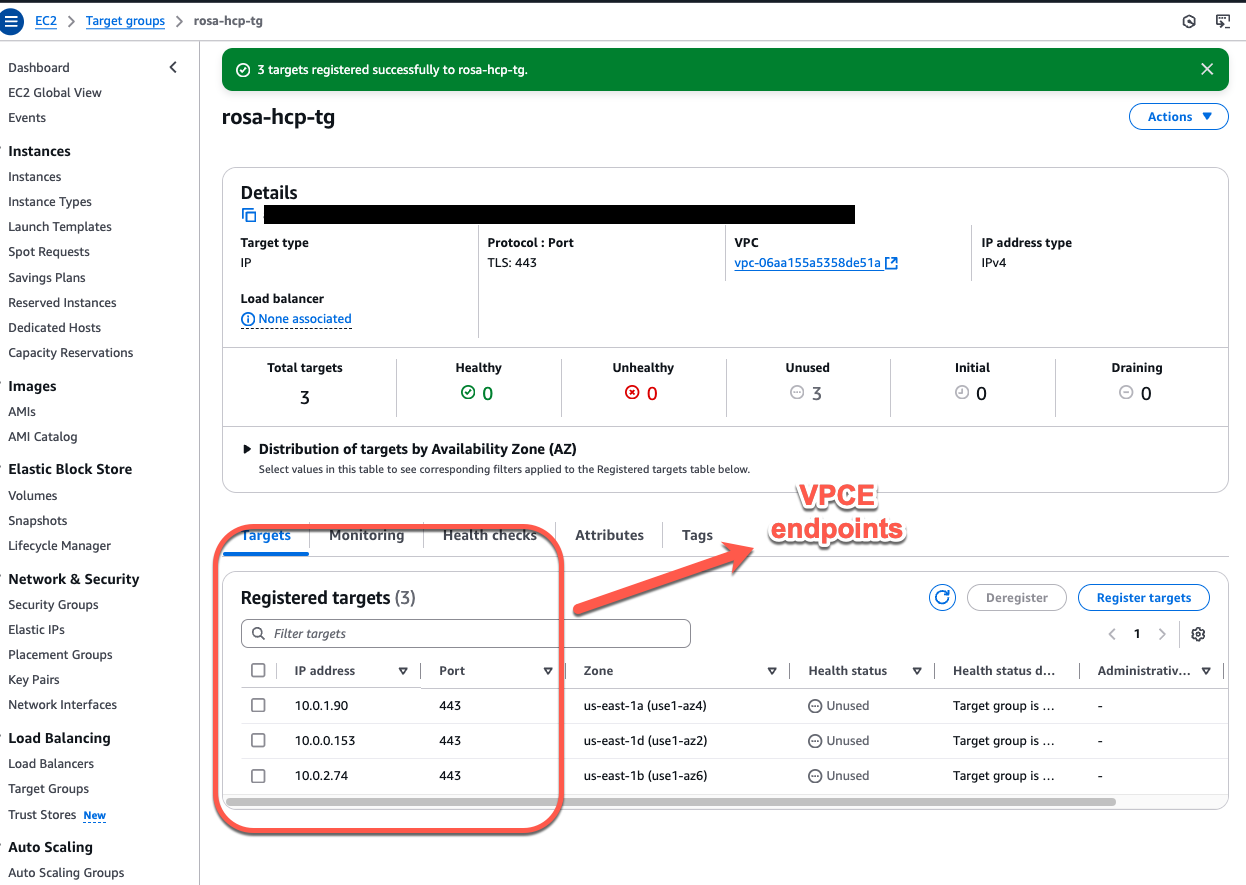Image resolution: width=1246 pixels, height=885 pixels.
Task: Select the checkbox for 10.0.2.74
Action: 258,776
